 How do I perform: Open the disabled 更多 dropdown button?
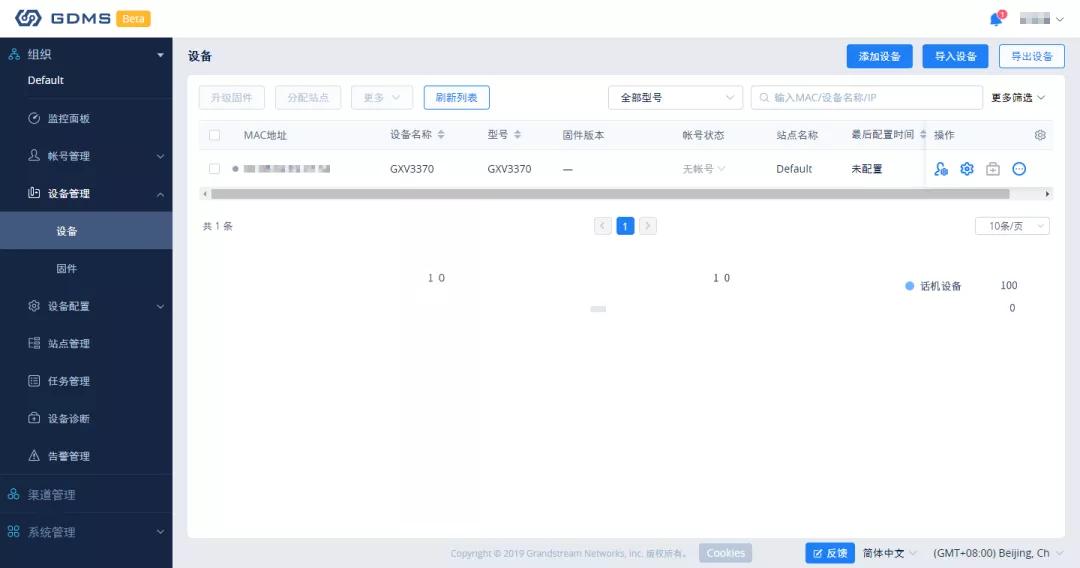pos(382,98)
